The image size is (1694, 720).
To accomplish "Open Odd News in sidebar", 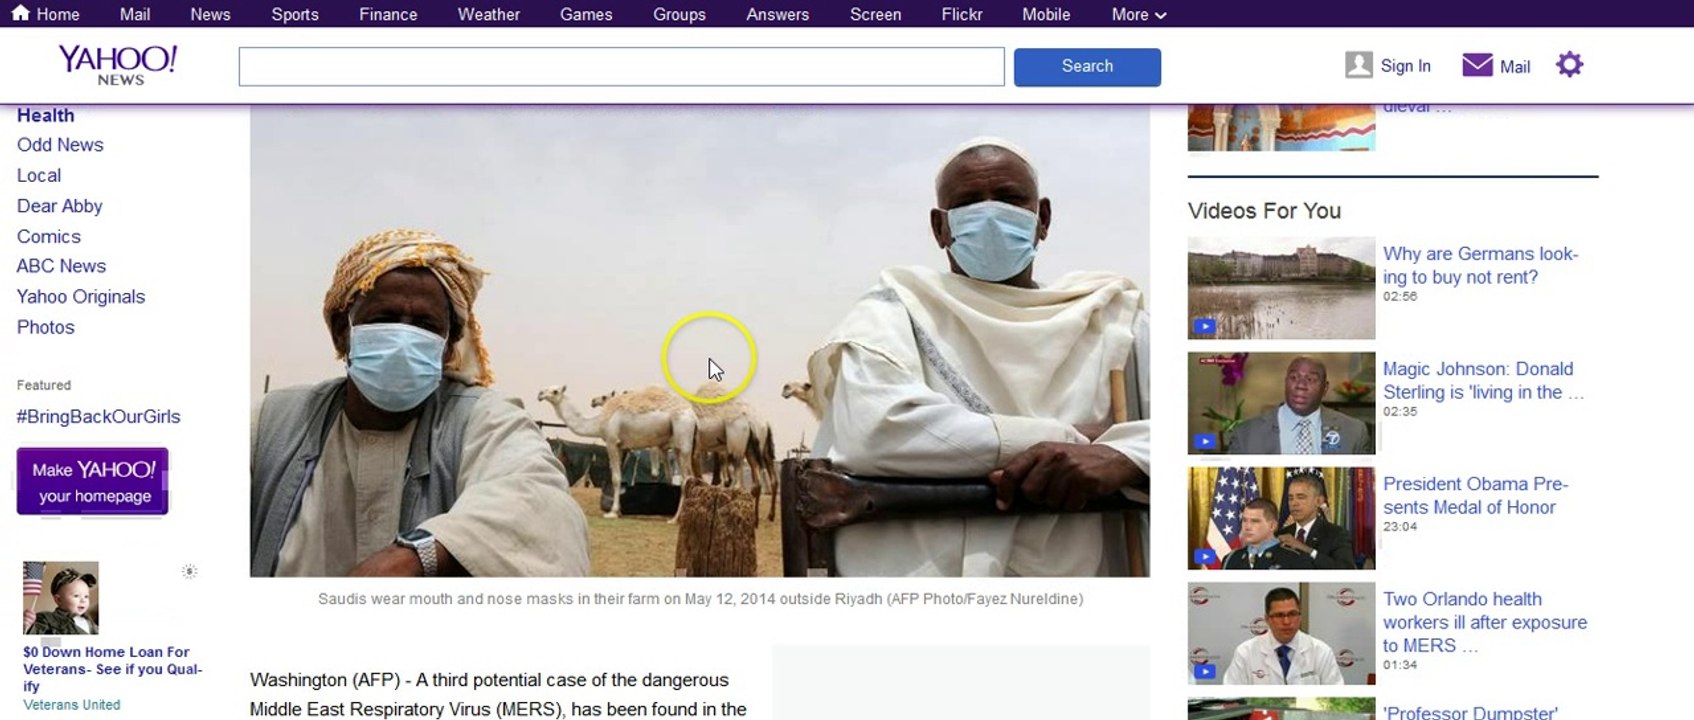I will (x=60, y=145).
